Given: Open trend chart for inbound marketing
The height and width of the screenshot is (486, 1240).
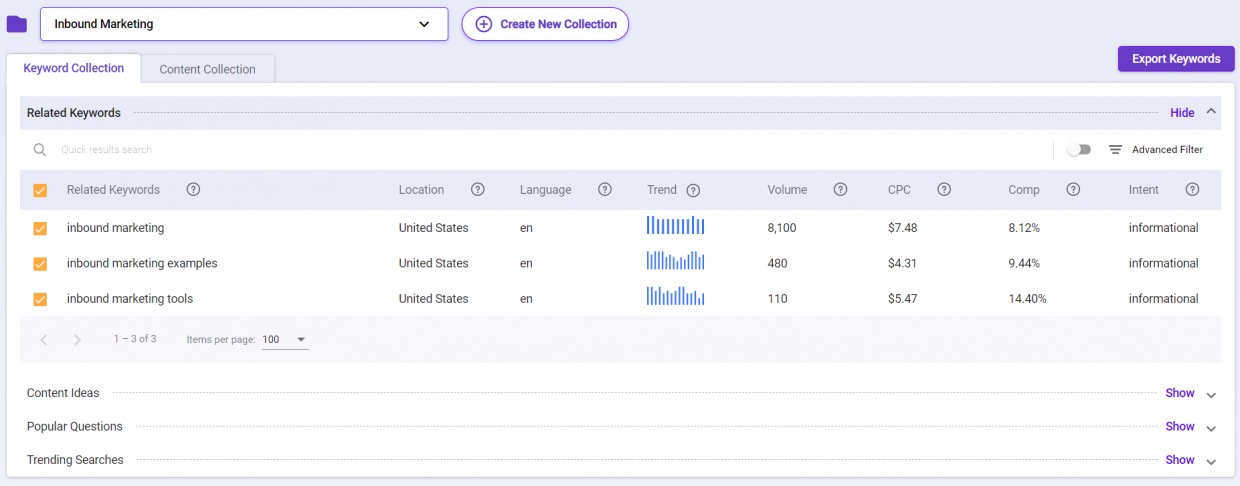Looking at the screenshot, I should click(676, 226).
